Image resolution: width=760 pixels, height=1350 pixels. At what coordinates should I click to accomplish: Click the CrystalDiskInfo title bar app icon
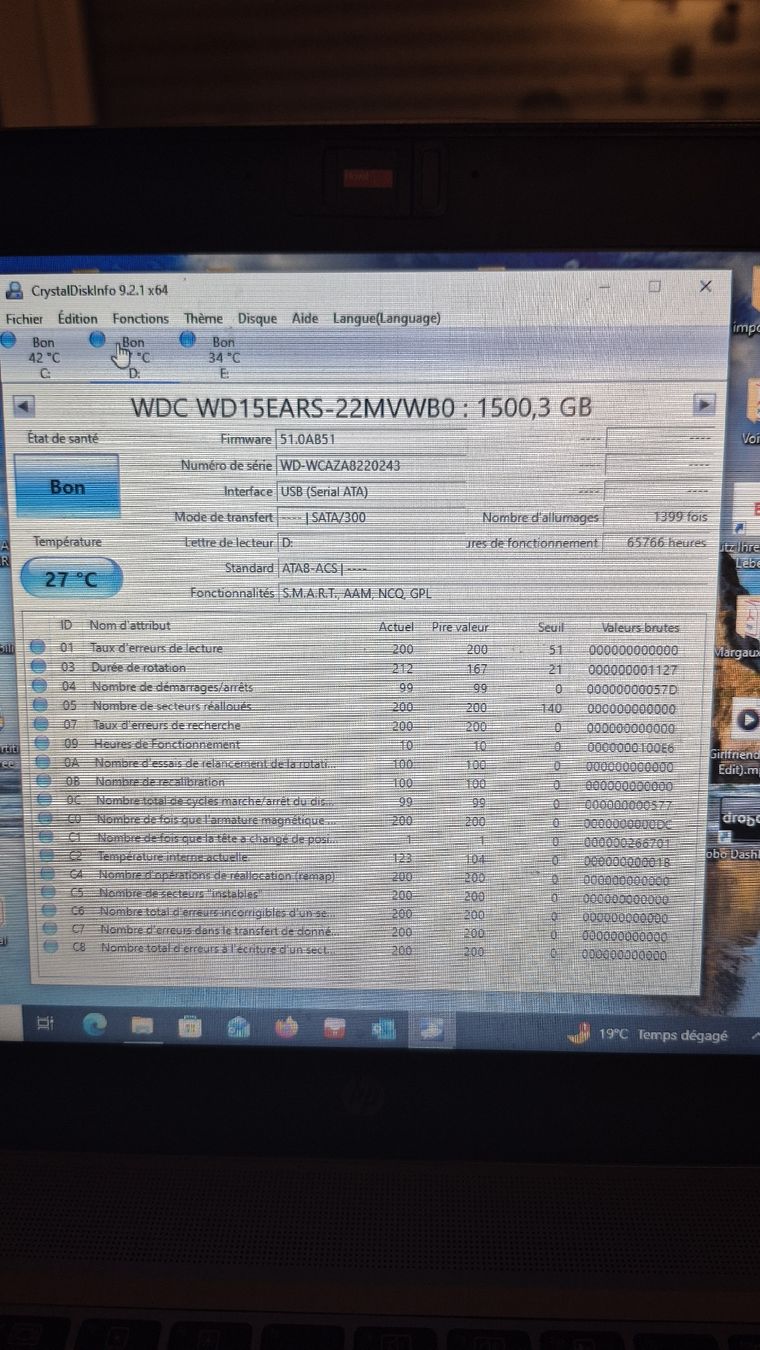(x=14, y=291)
